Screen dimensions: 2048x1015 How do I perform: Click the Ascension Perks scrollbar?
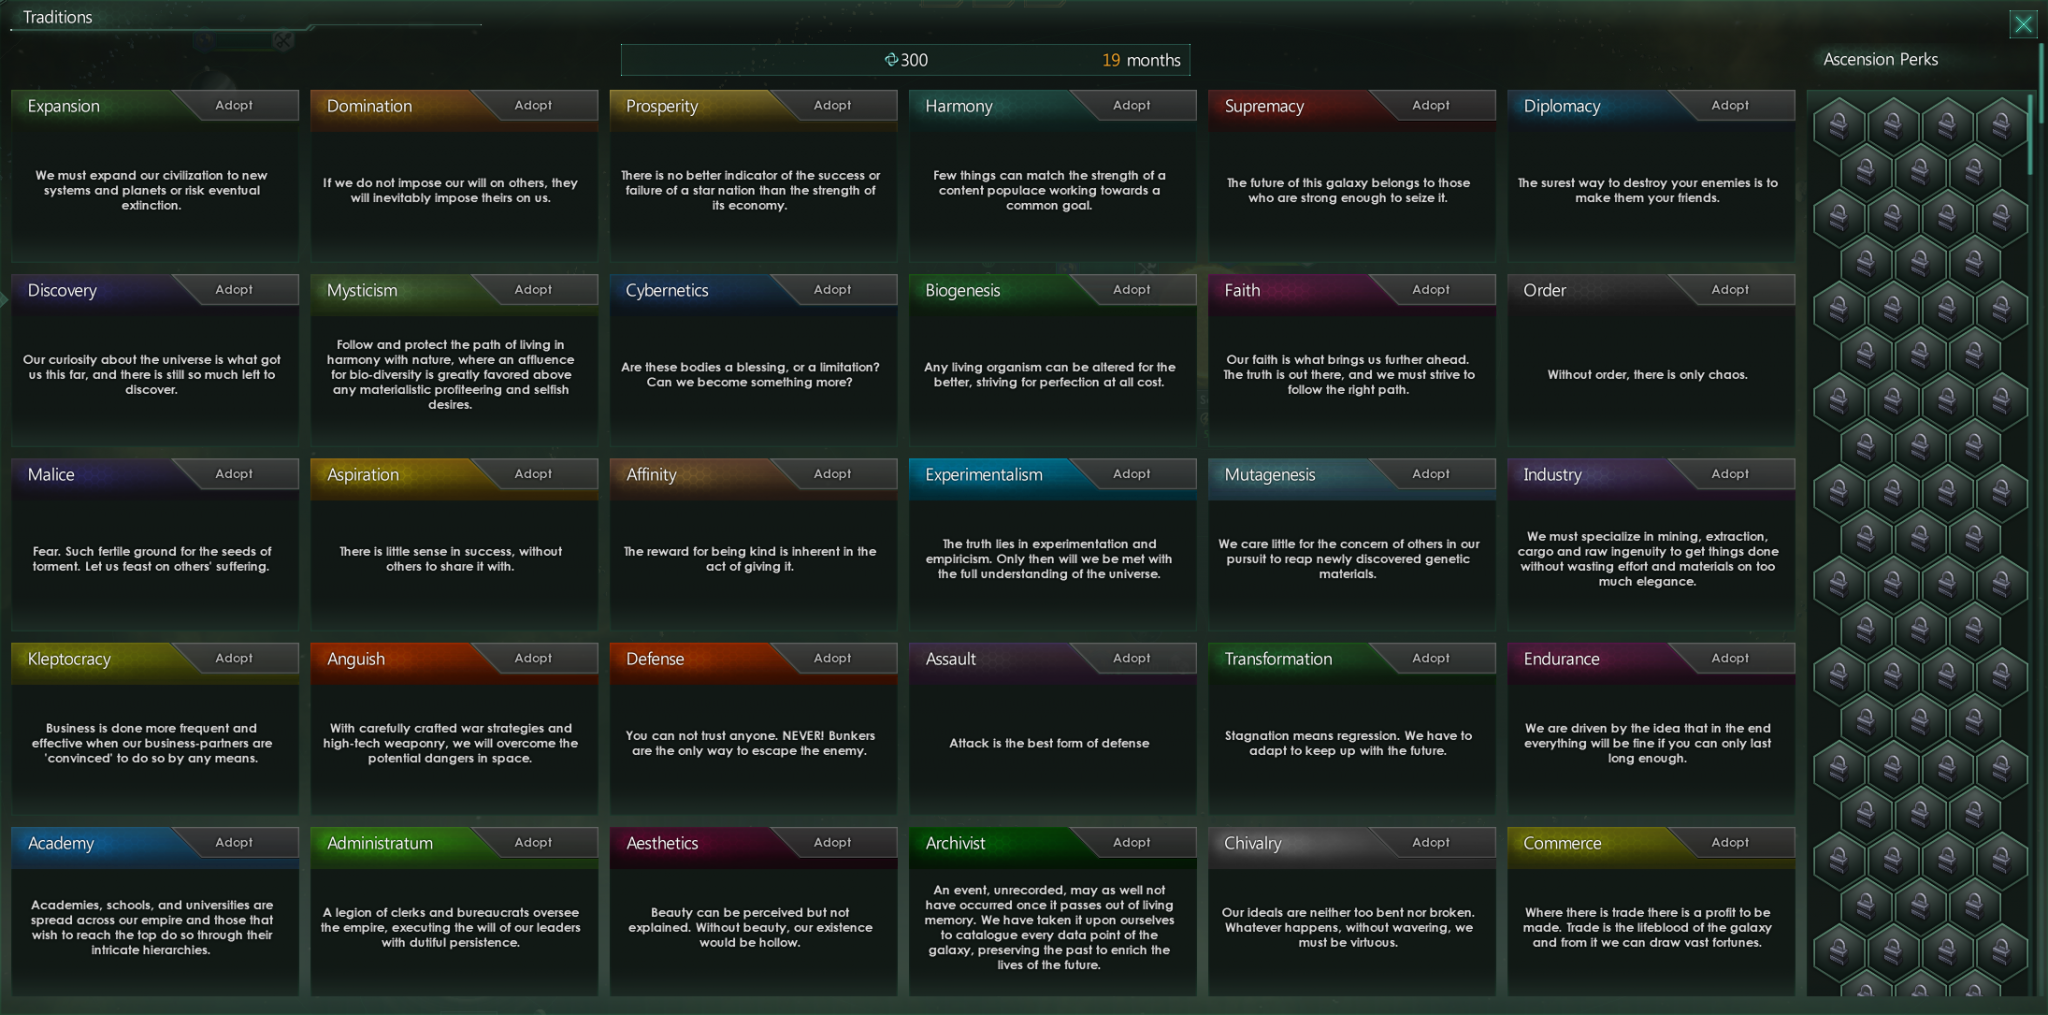(2030, 135)
